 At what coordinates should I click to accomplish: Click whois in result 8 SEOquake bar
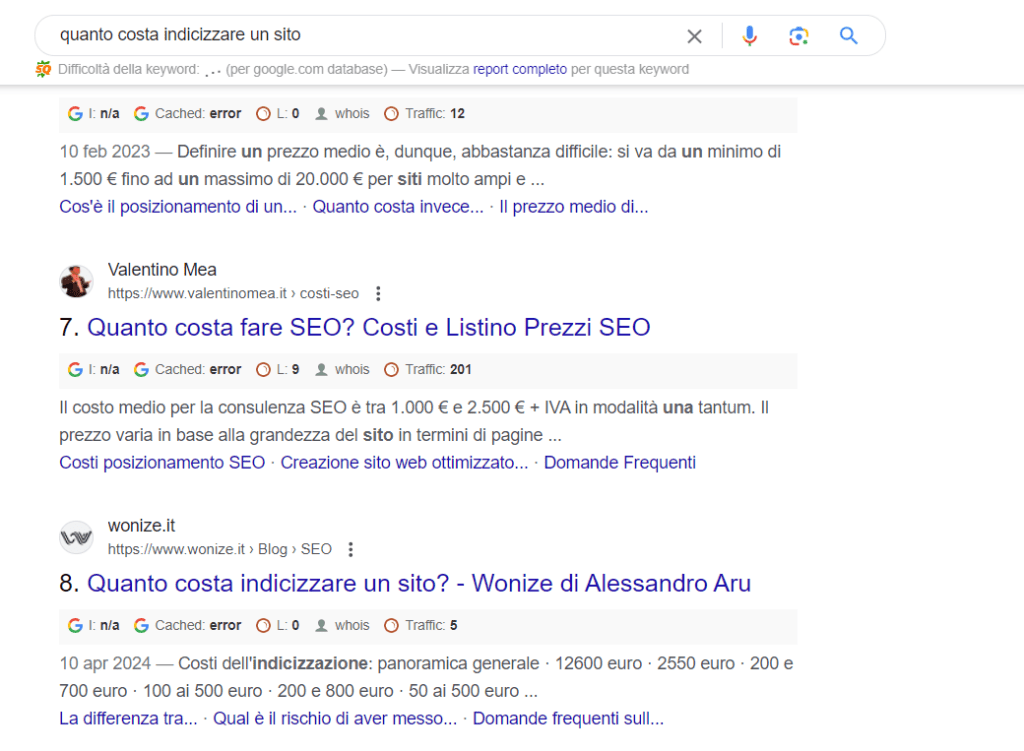click(x=342, y=626)
